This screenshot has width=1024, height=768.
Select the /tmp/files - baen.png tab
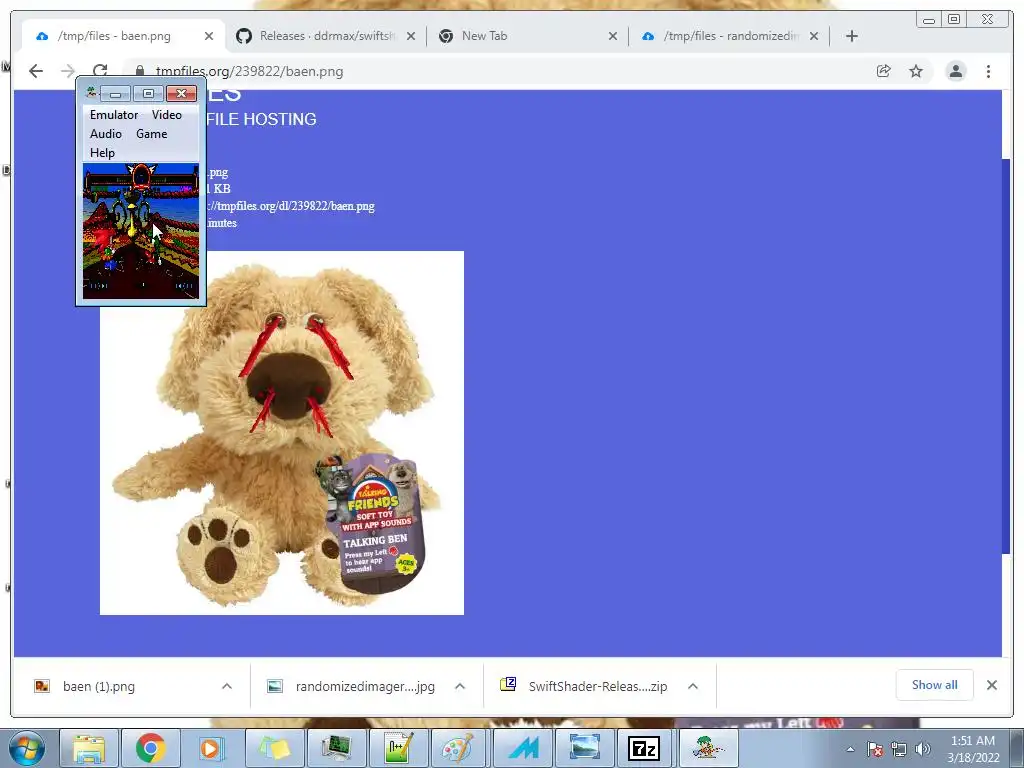124,36
